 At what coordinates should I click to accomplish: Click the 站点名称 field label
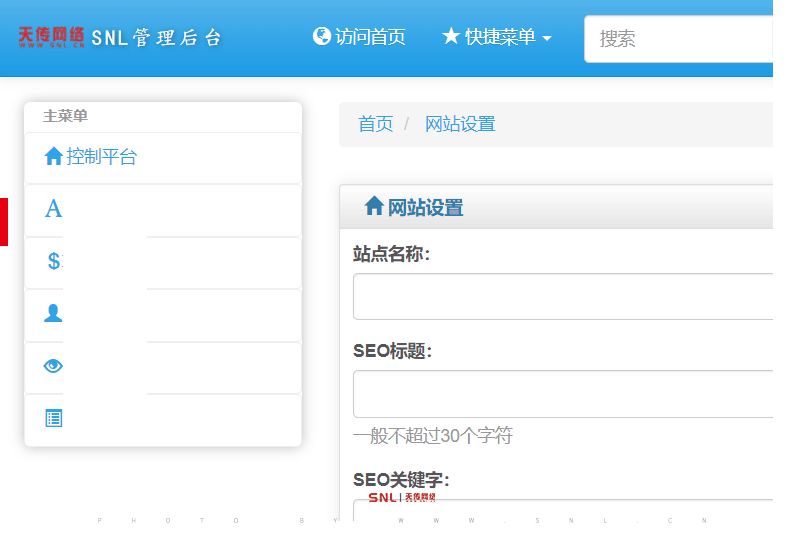pyautogui.click(x=391, y=253)
